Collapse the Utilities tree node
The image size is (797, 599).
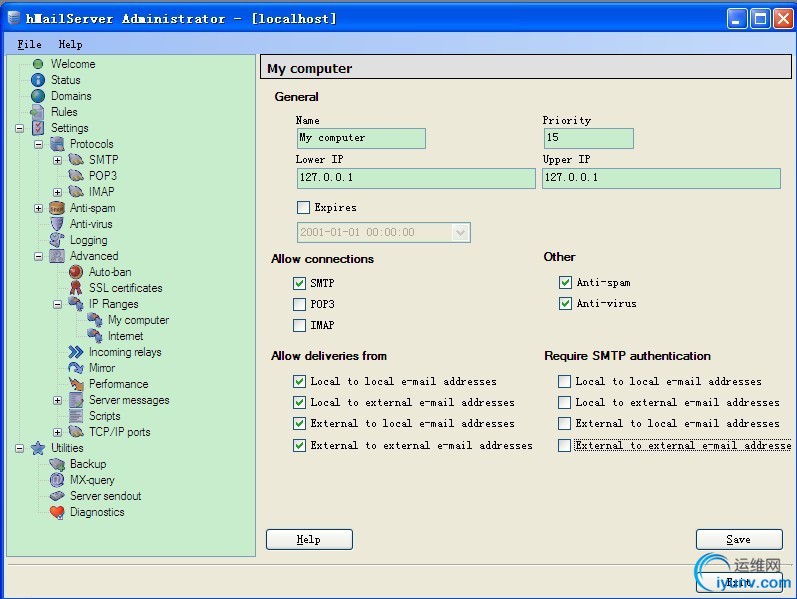(x=19, y=448)
